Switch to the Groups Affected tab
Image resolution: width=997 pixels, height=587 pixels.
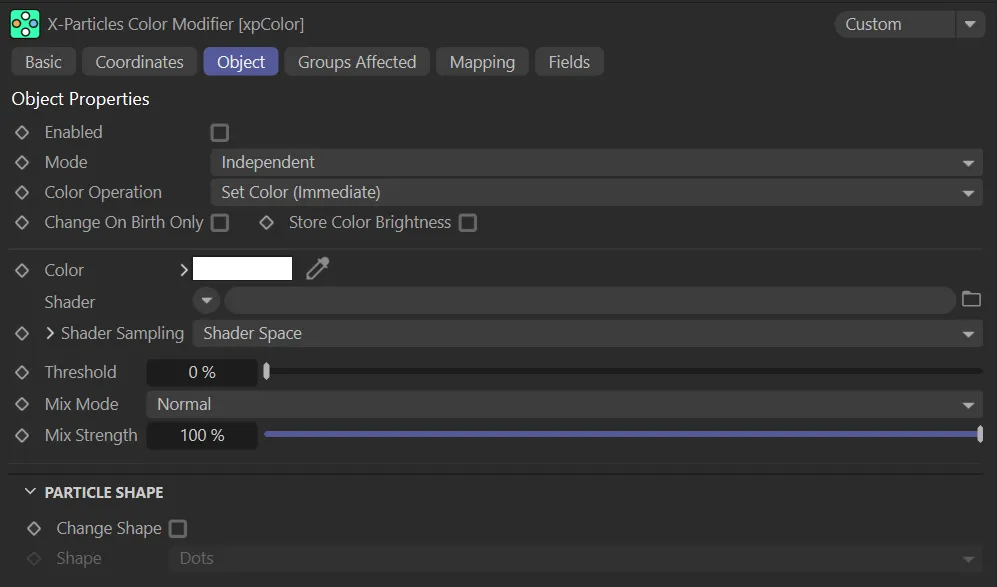(357, 62)
